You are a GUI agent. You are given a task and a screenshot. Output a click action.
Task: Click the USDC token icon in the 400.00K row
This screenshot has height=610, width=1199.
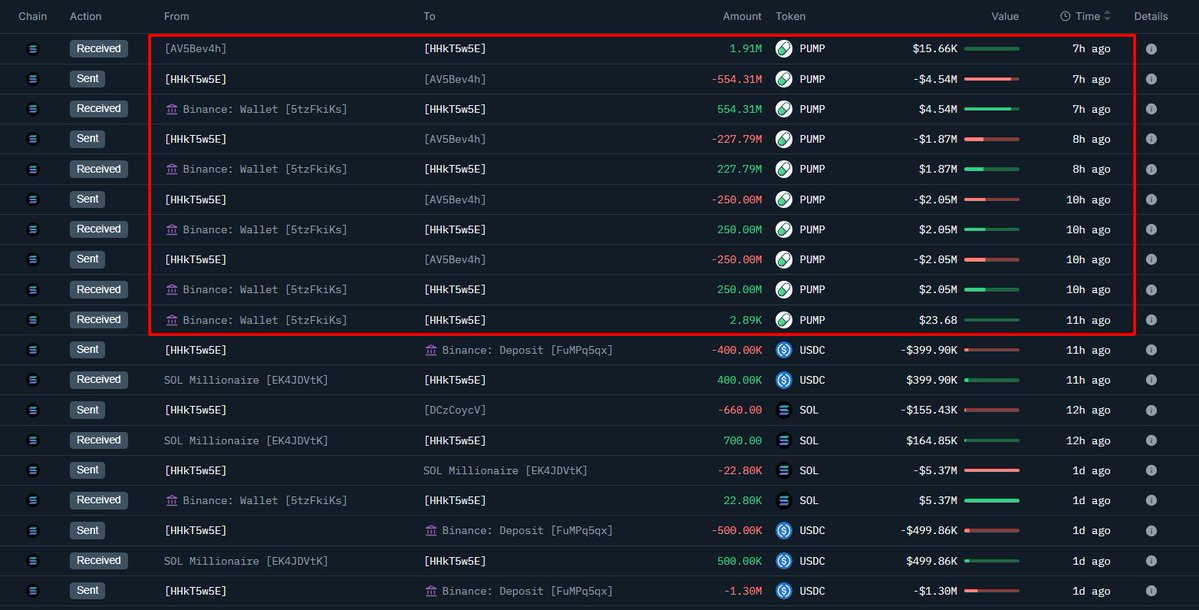pyautogui.click(x=784, y=380)
